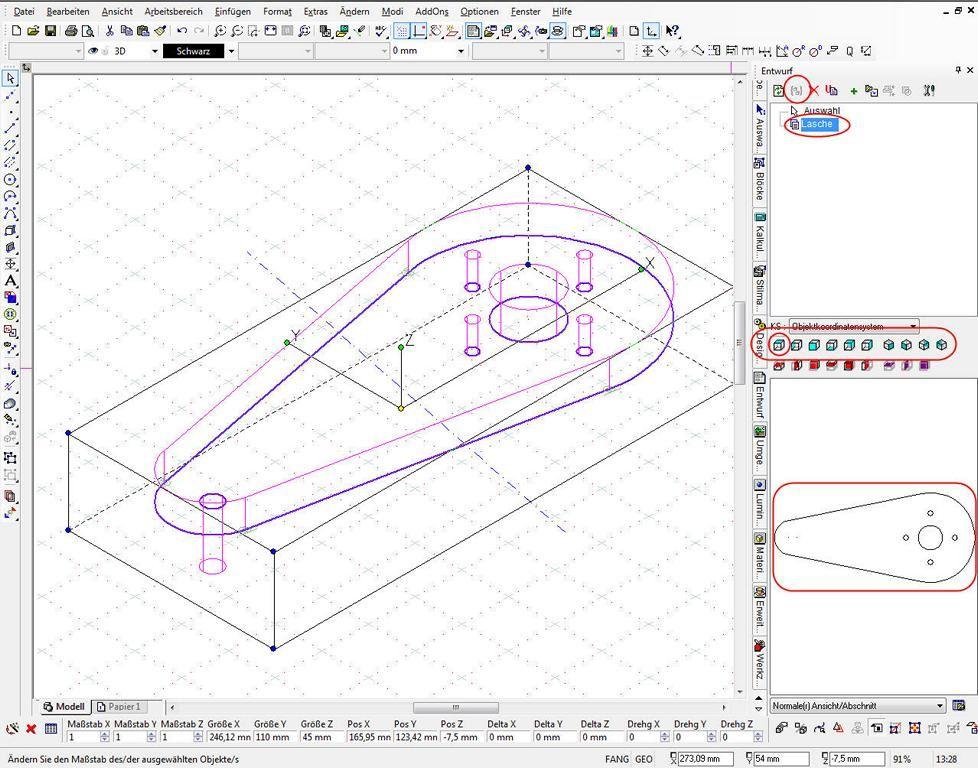
Task: Click the Blöcke side panel tab
Action: [759, 178]
